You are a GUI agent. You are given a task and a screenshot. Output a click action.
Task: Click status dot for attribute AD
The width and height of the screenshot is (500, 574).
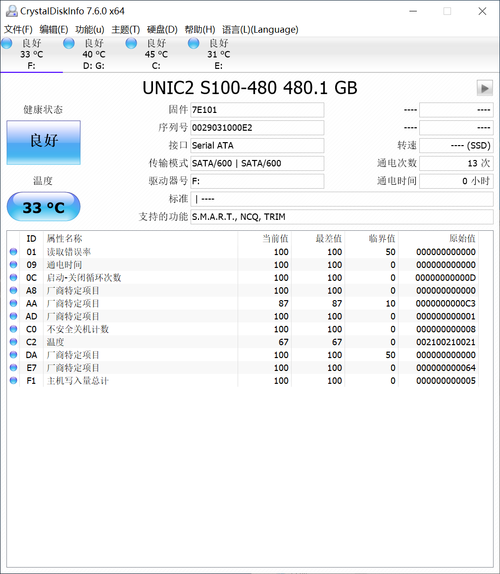coord(14,316)
